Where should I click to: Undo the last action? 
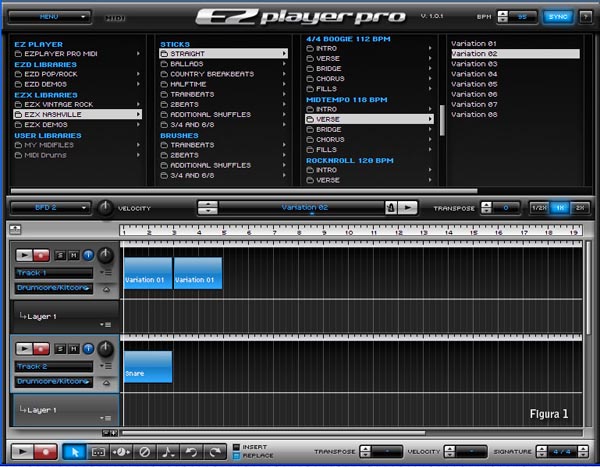click(191, 452)
